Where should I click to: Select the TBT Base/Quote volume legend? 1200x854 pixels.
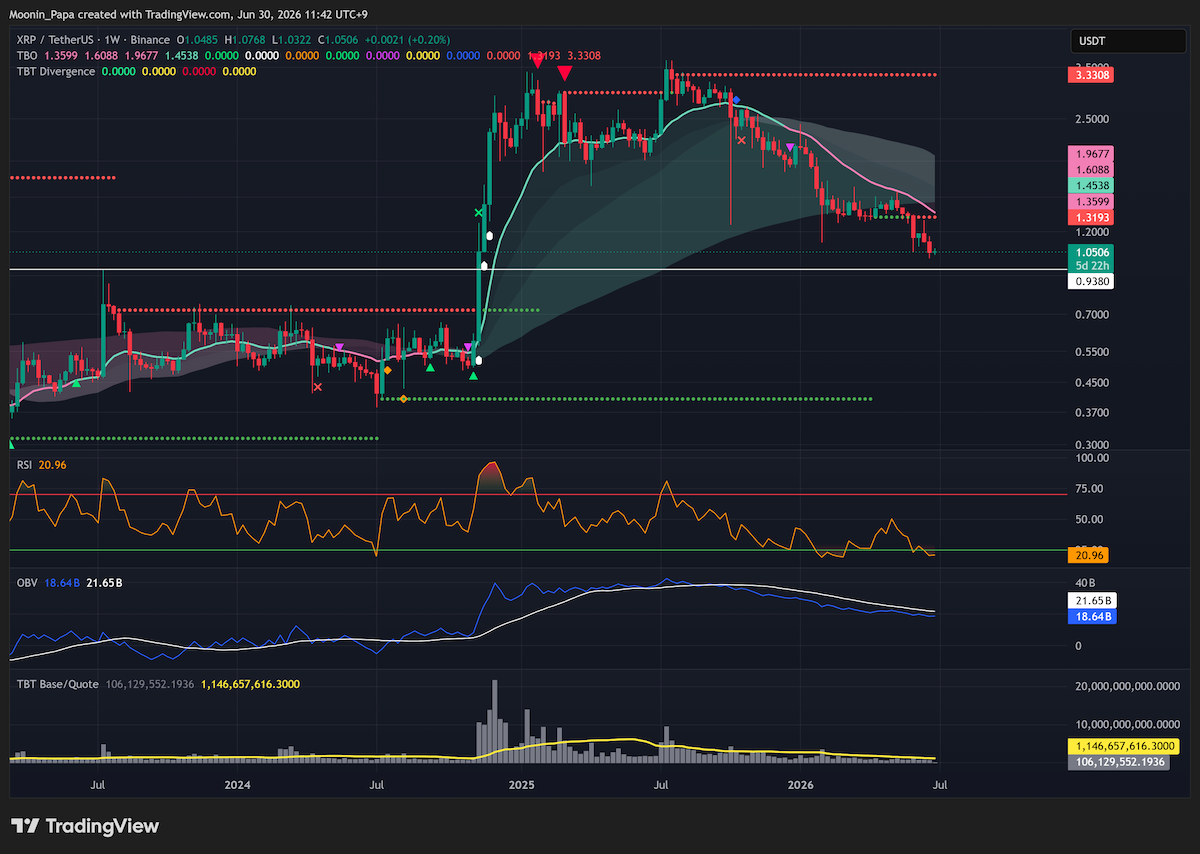(x=57, y=684)
